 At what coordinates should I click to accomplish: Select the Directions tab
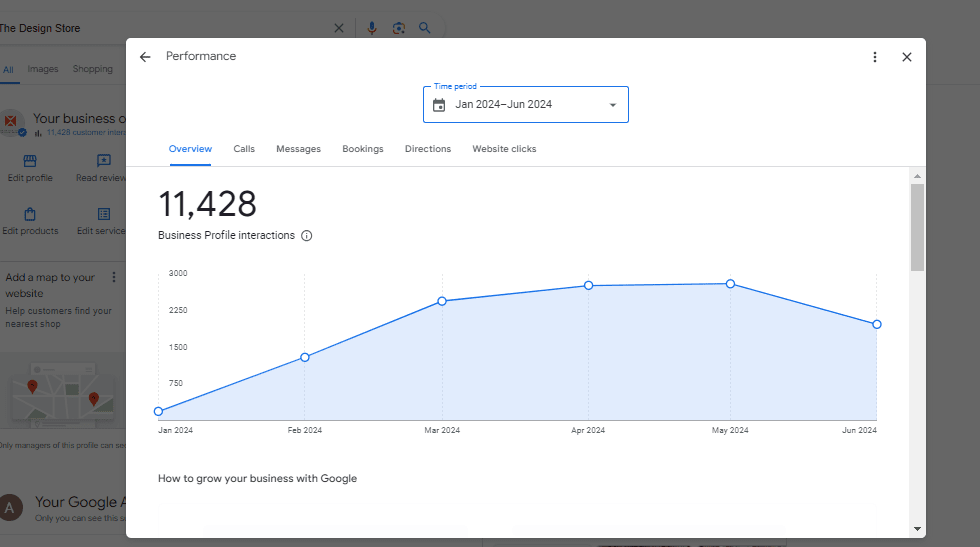(428, 149)
